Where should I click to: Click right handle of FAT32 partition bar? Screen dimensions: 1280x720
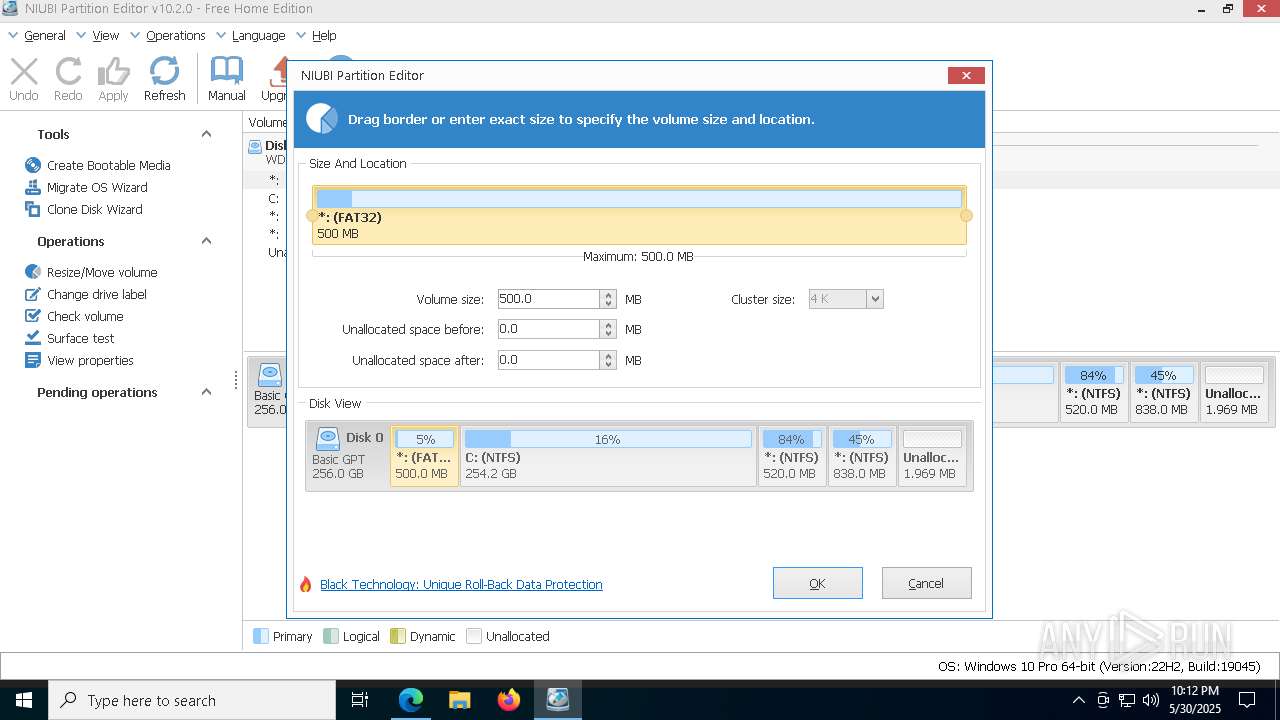pyautogui.click(x=966, y=216)
